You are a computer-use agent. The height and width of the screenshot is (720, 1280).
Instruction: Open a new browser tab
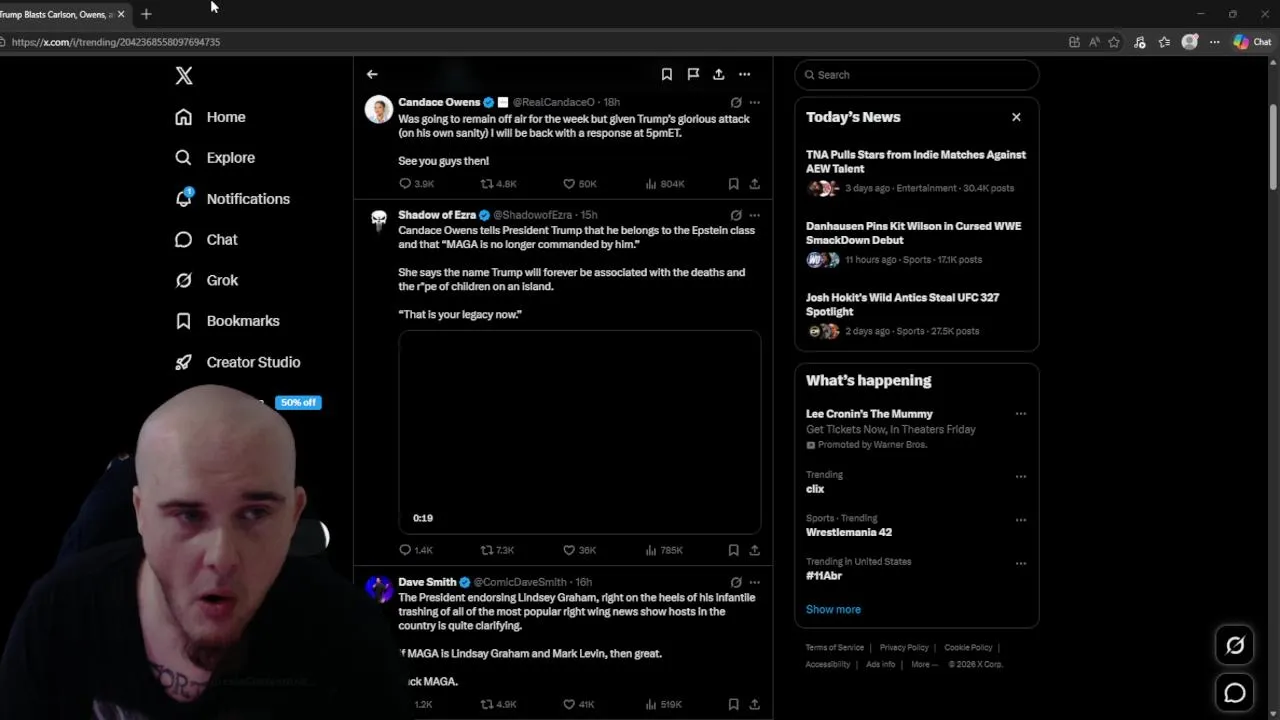pos(146,14)
